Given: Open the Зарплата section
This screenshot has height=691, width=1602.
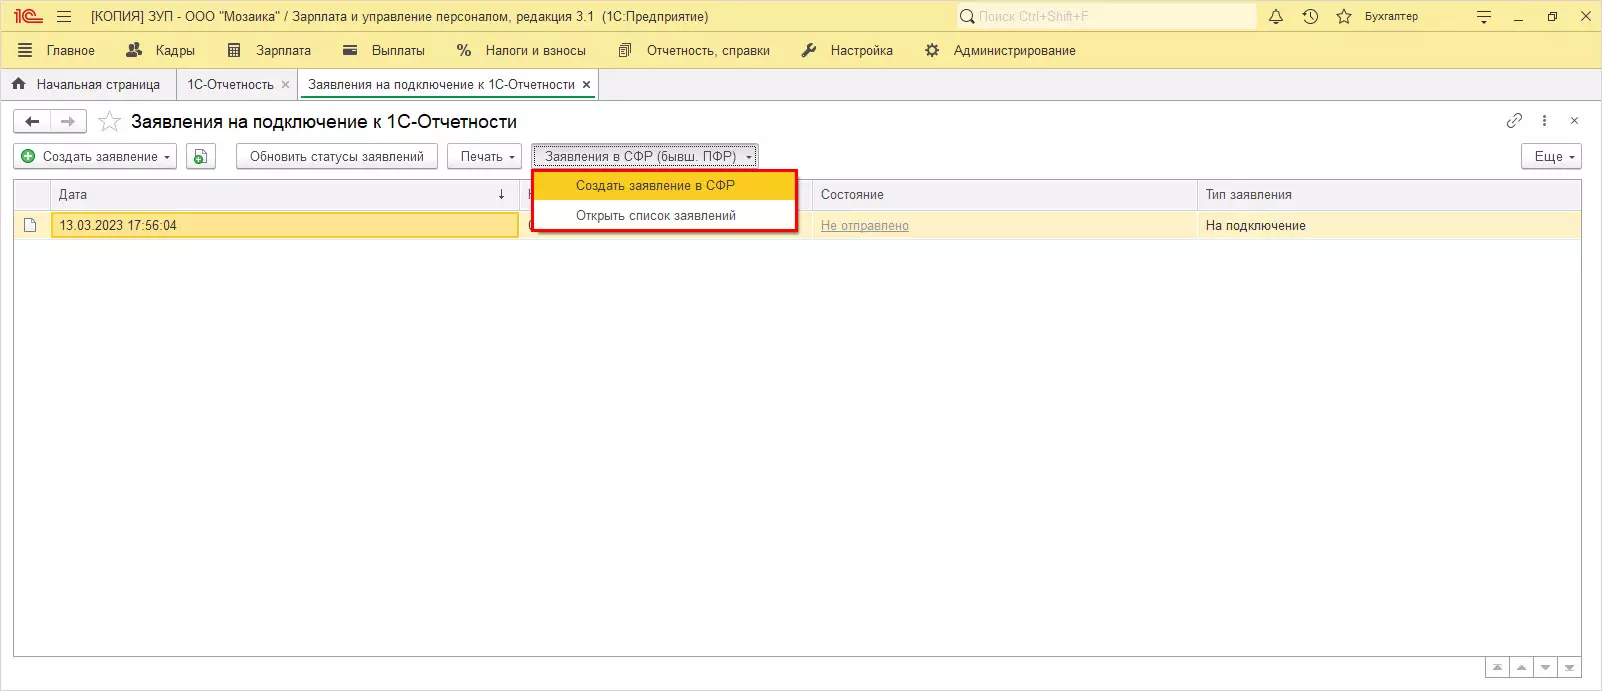Looking at the screenshot, I should 269,50.
